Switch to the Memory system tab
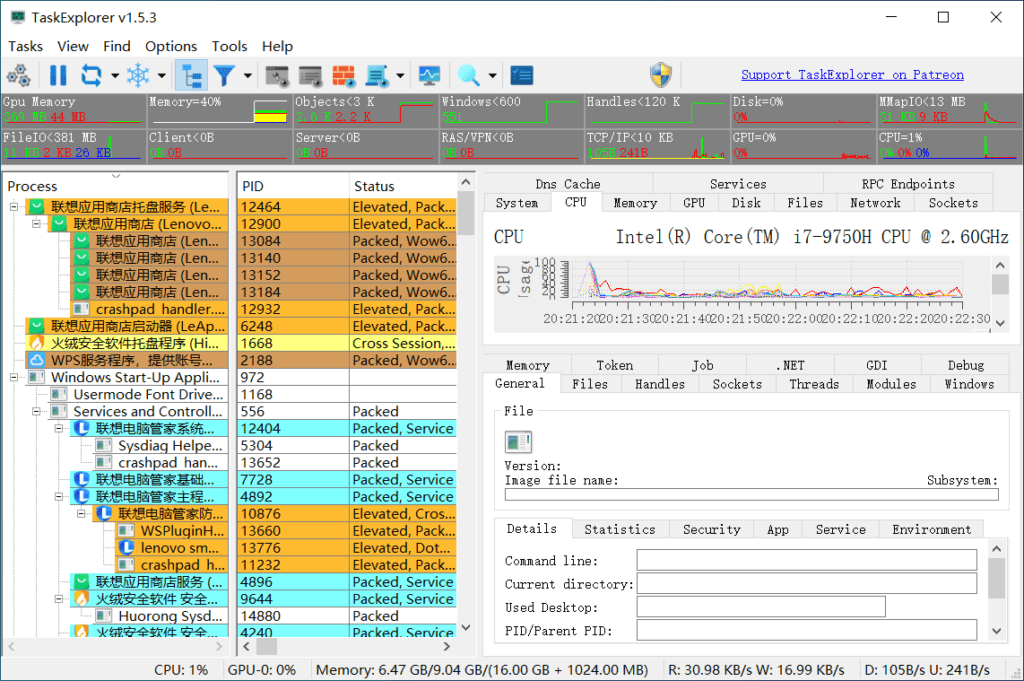1024x681 pixels. click(635, 203)
